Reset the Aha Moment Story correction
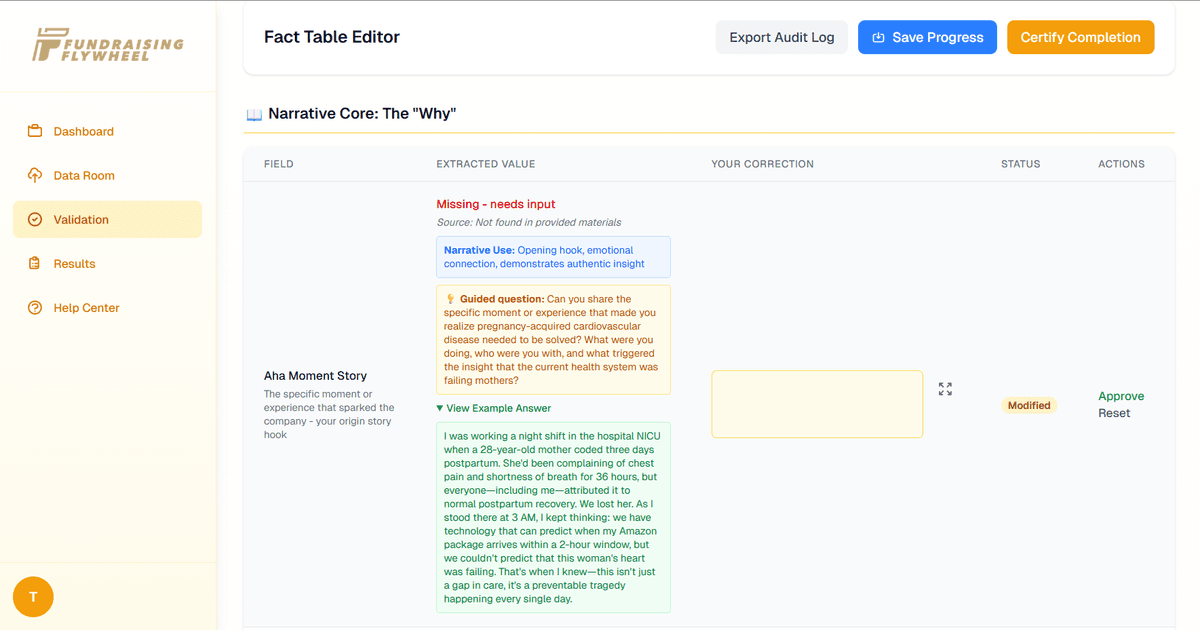The height and width of the screenshot is (630, 1200). click(1114, 413)
